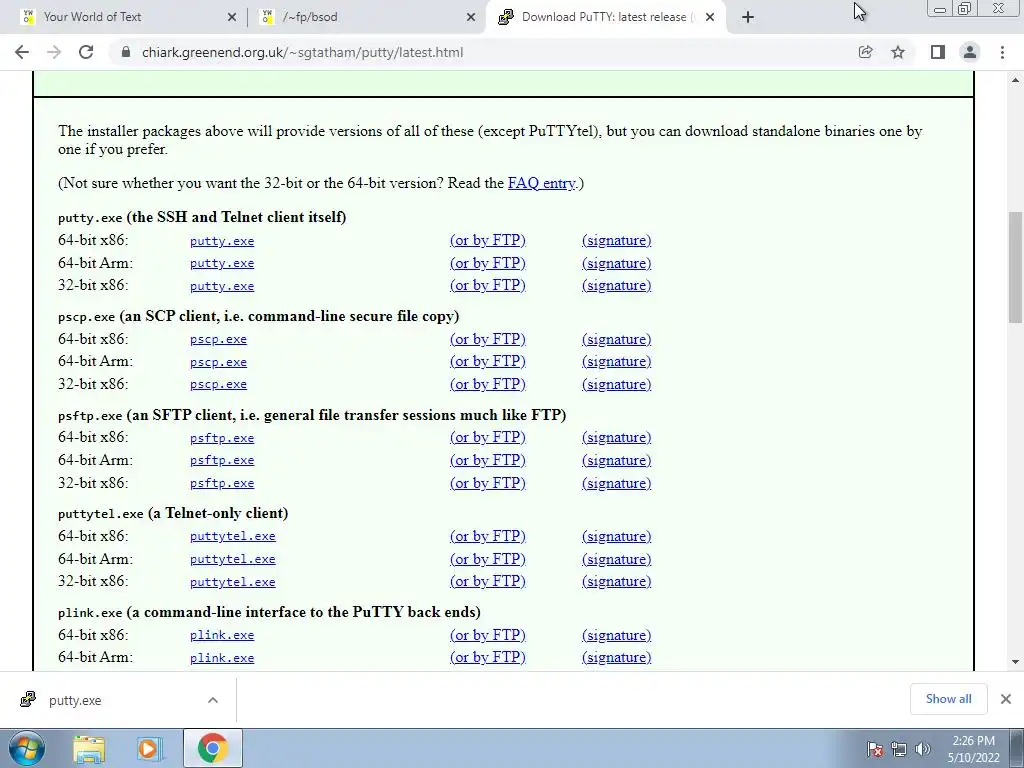
Task: Download 32-bit x86 putty.exe
Action: click(222, 286)
